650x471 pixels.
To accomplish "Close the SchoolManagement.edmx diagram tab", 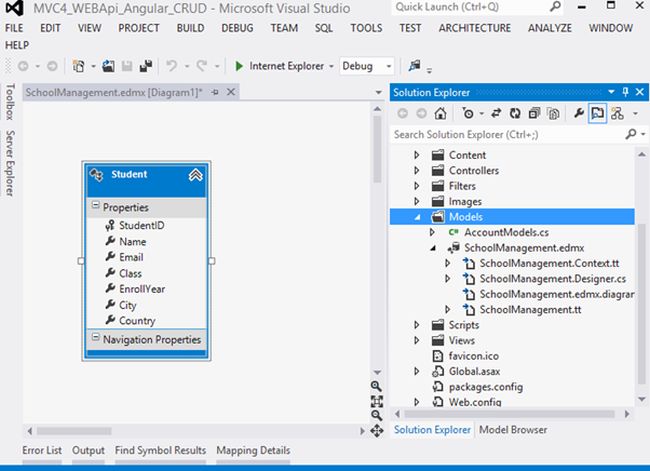I will click(x=230, y=92).
